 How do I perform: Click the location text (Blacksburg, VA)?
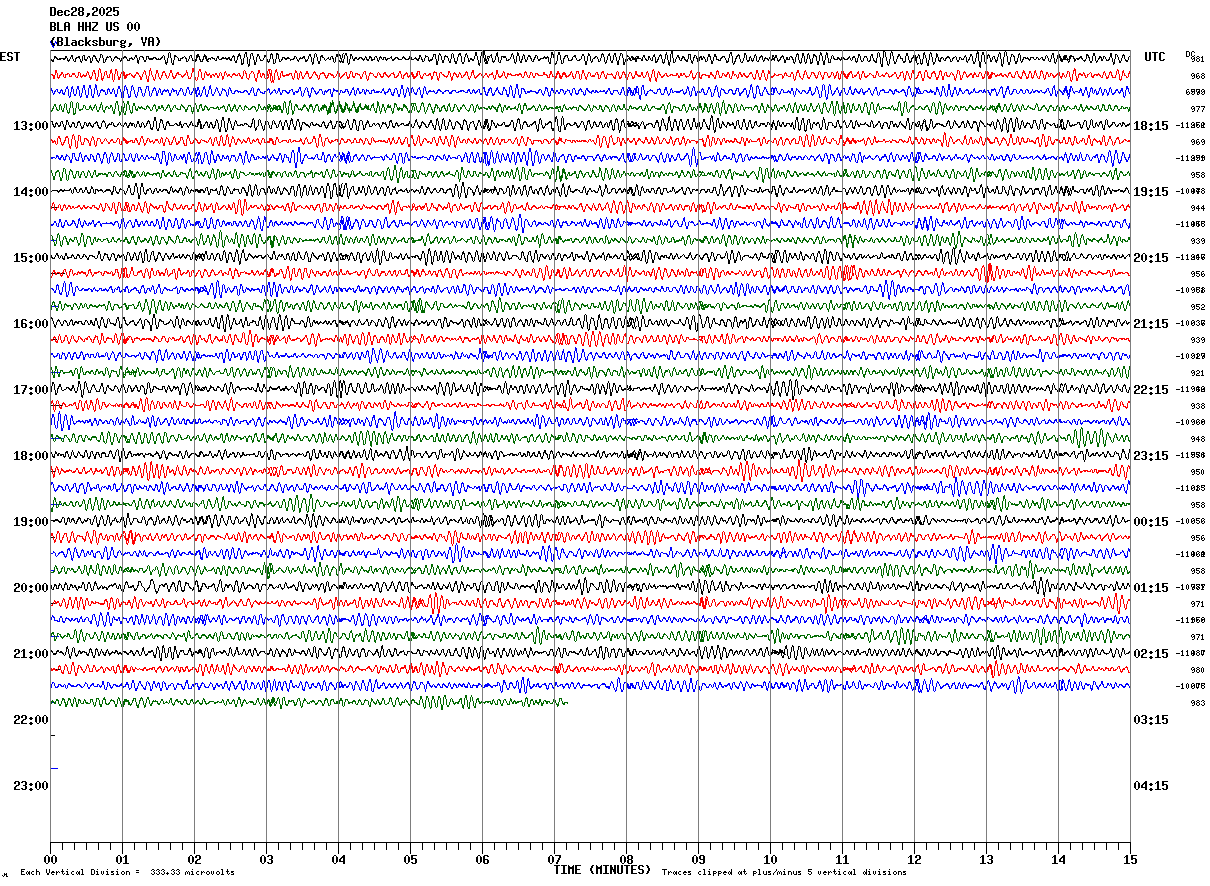(x=105, y=42)
